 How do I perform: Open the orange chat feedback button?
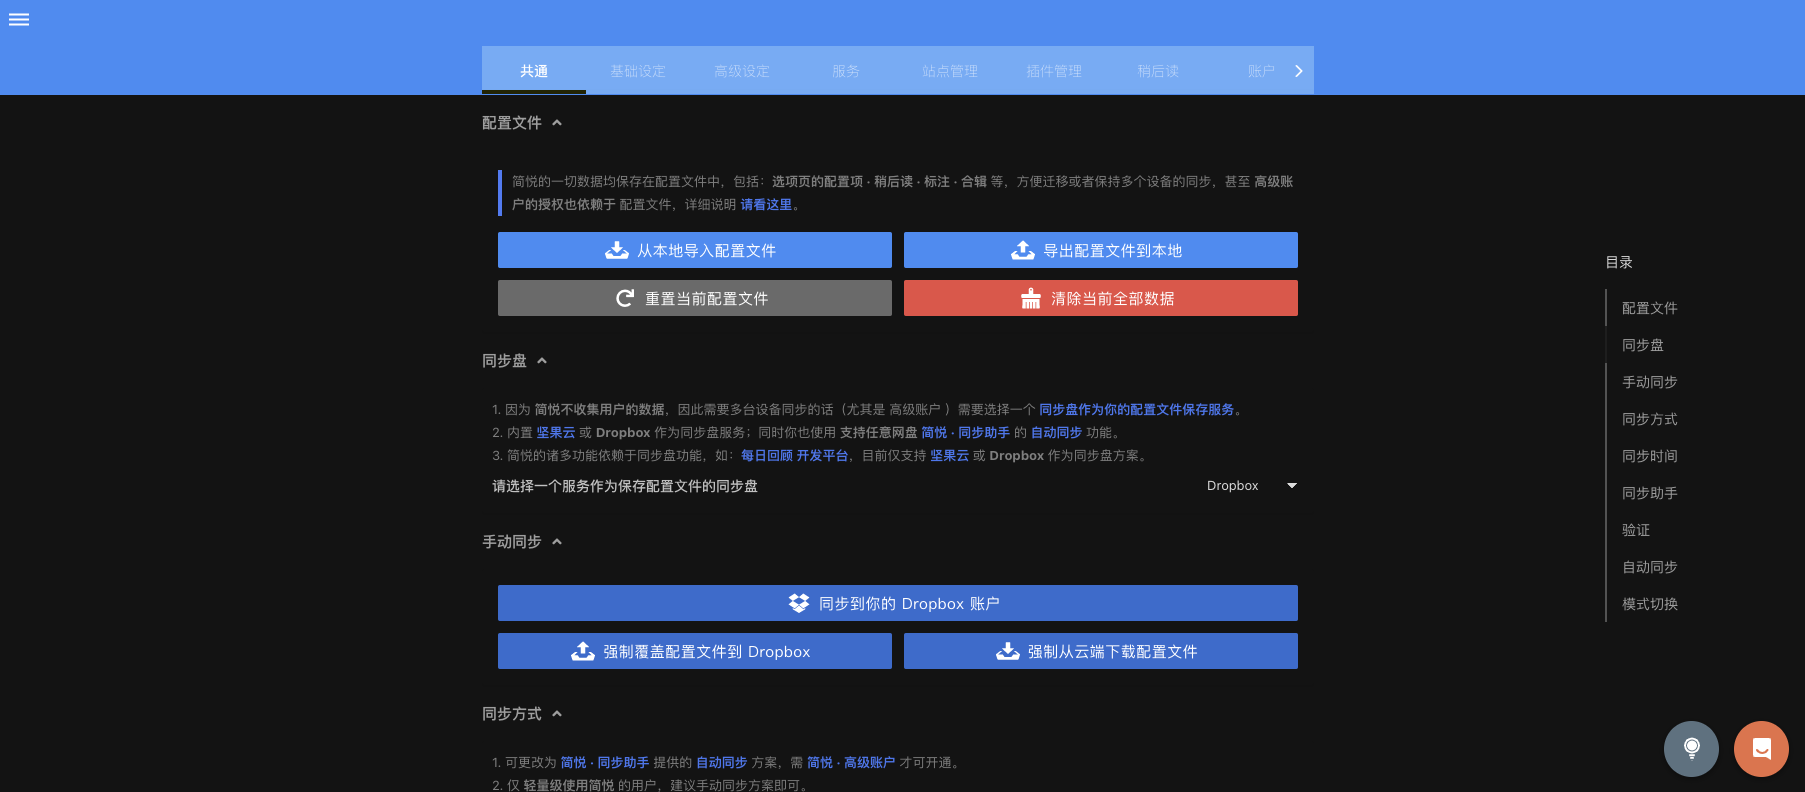(x=1761, y=748)
